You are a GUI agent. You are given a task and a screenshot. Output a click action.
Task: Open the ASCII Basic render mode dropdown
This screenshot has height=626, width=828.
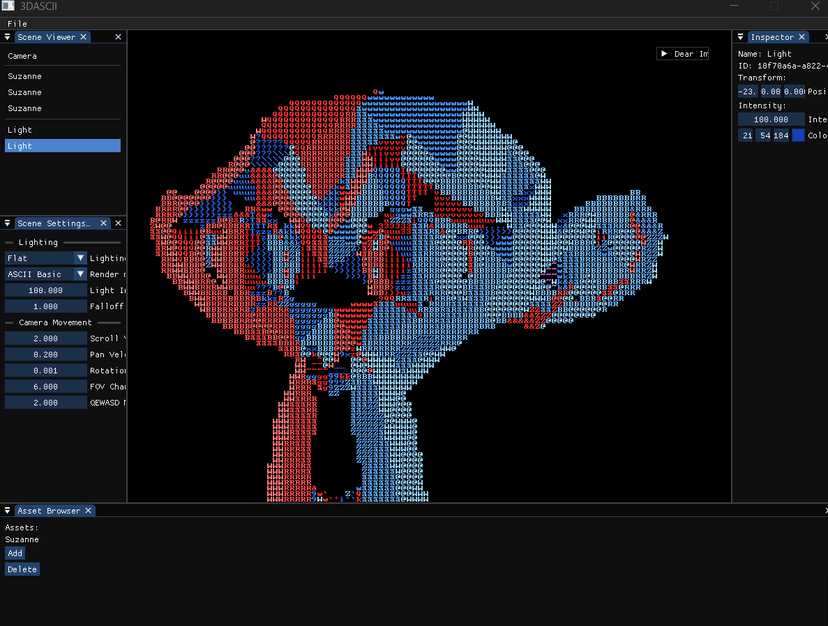click(81, 274)
